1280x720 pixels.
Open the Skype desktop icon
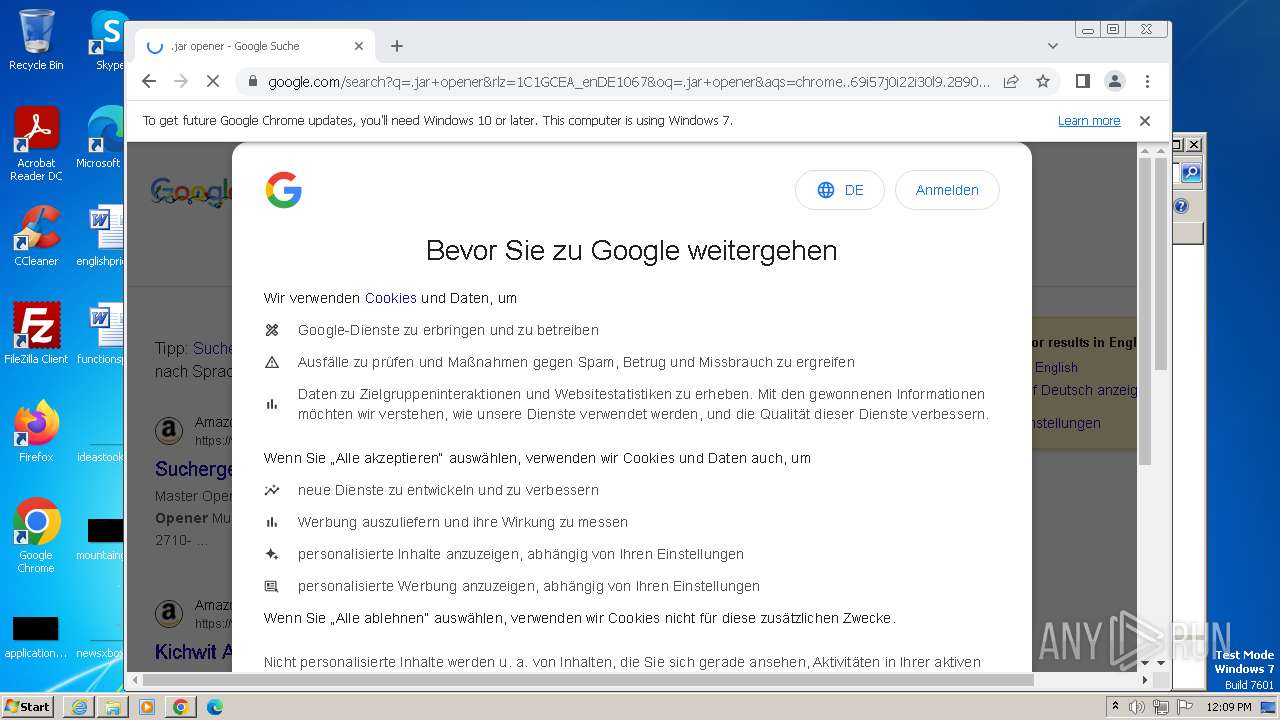click(x=108, y=40)
